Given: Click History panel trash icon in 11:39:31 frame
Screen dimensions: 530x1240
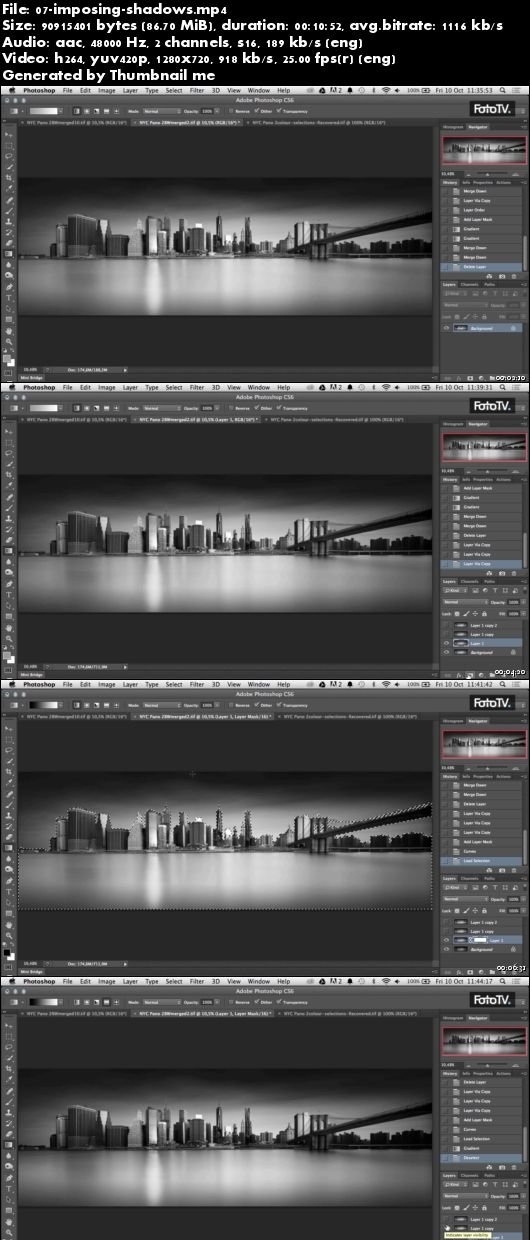Looking at the screenshot, I should pyautogui.click(x=514, y=573).
